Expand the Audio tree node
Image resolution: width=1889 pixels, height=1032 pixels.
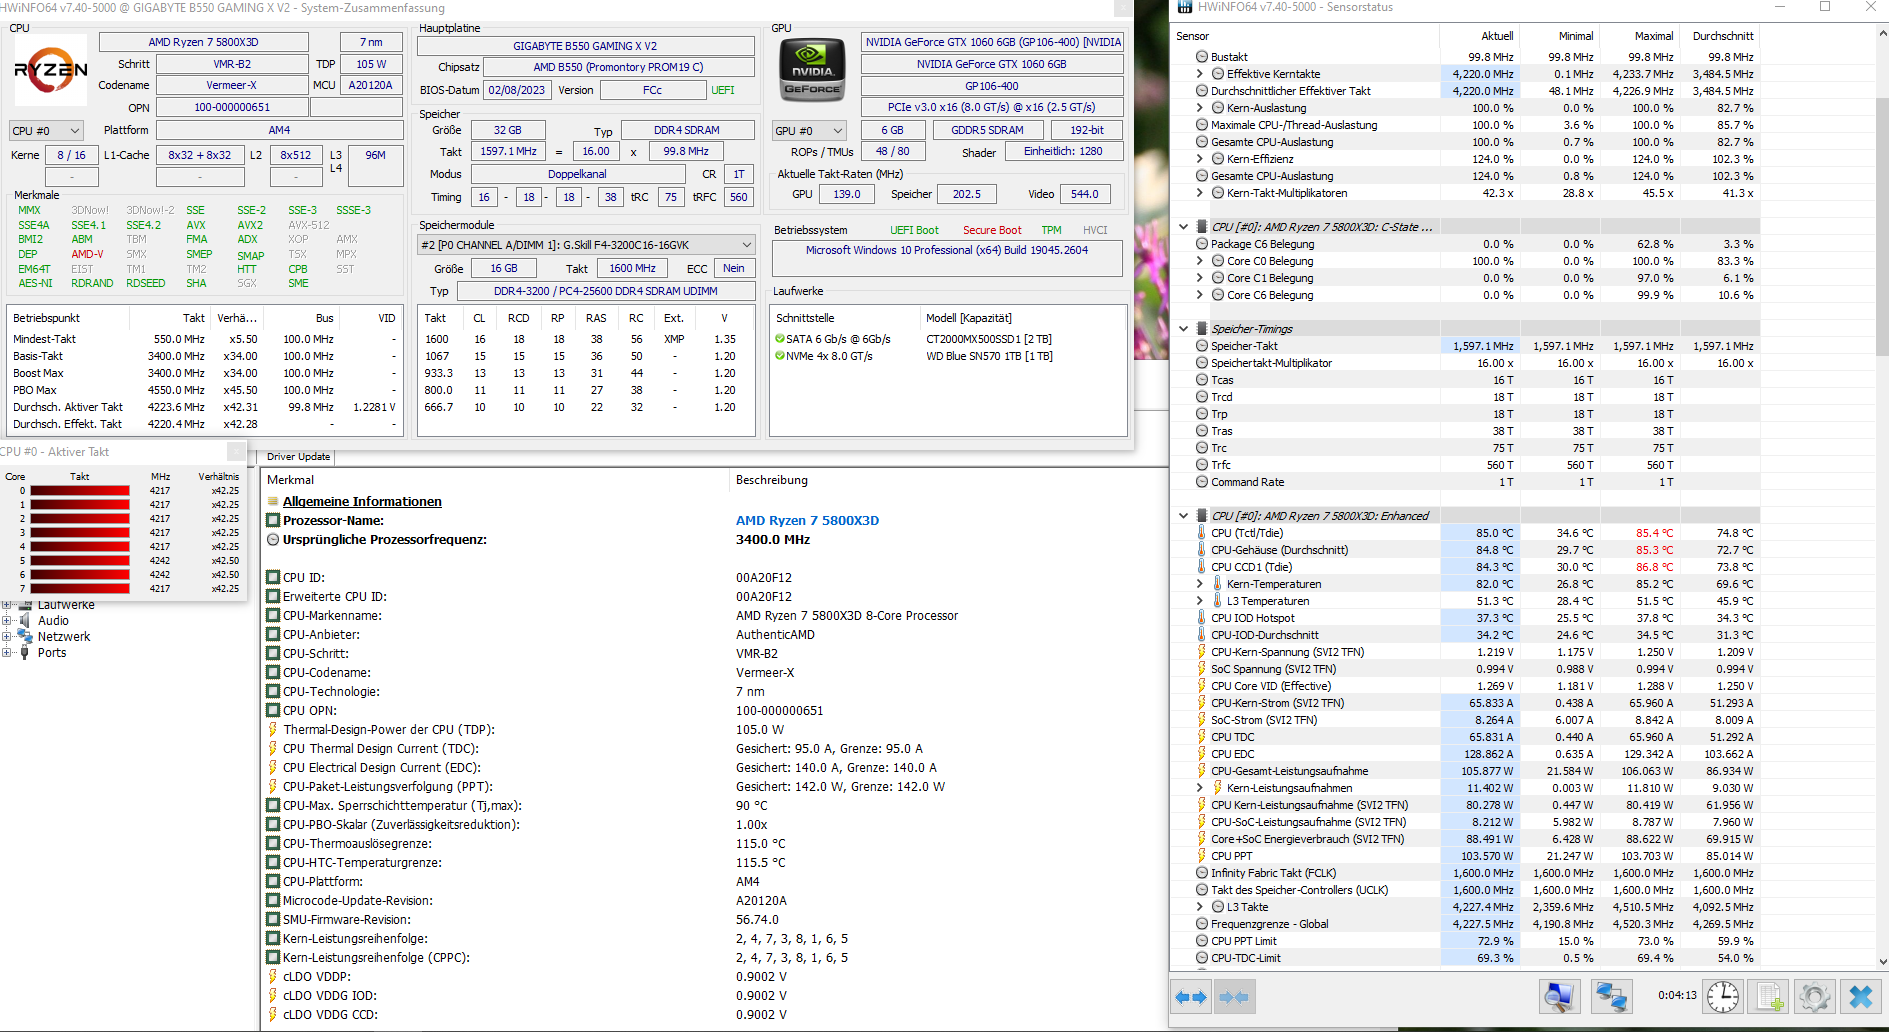tap(7, 621)
